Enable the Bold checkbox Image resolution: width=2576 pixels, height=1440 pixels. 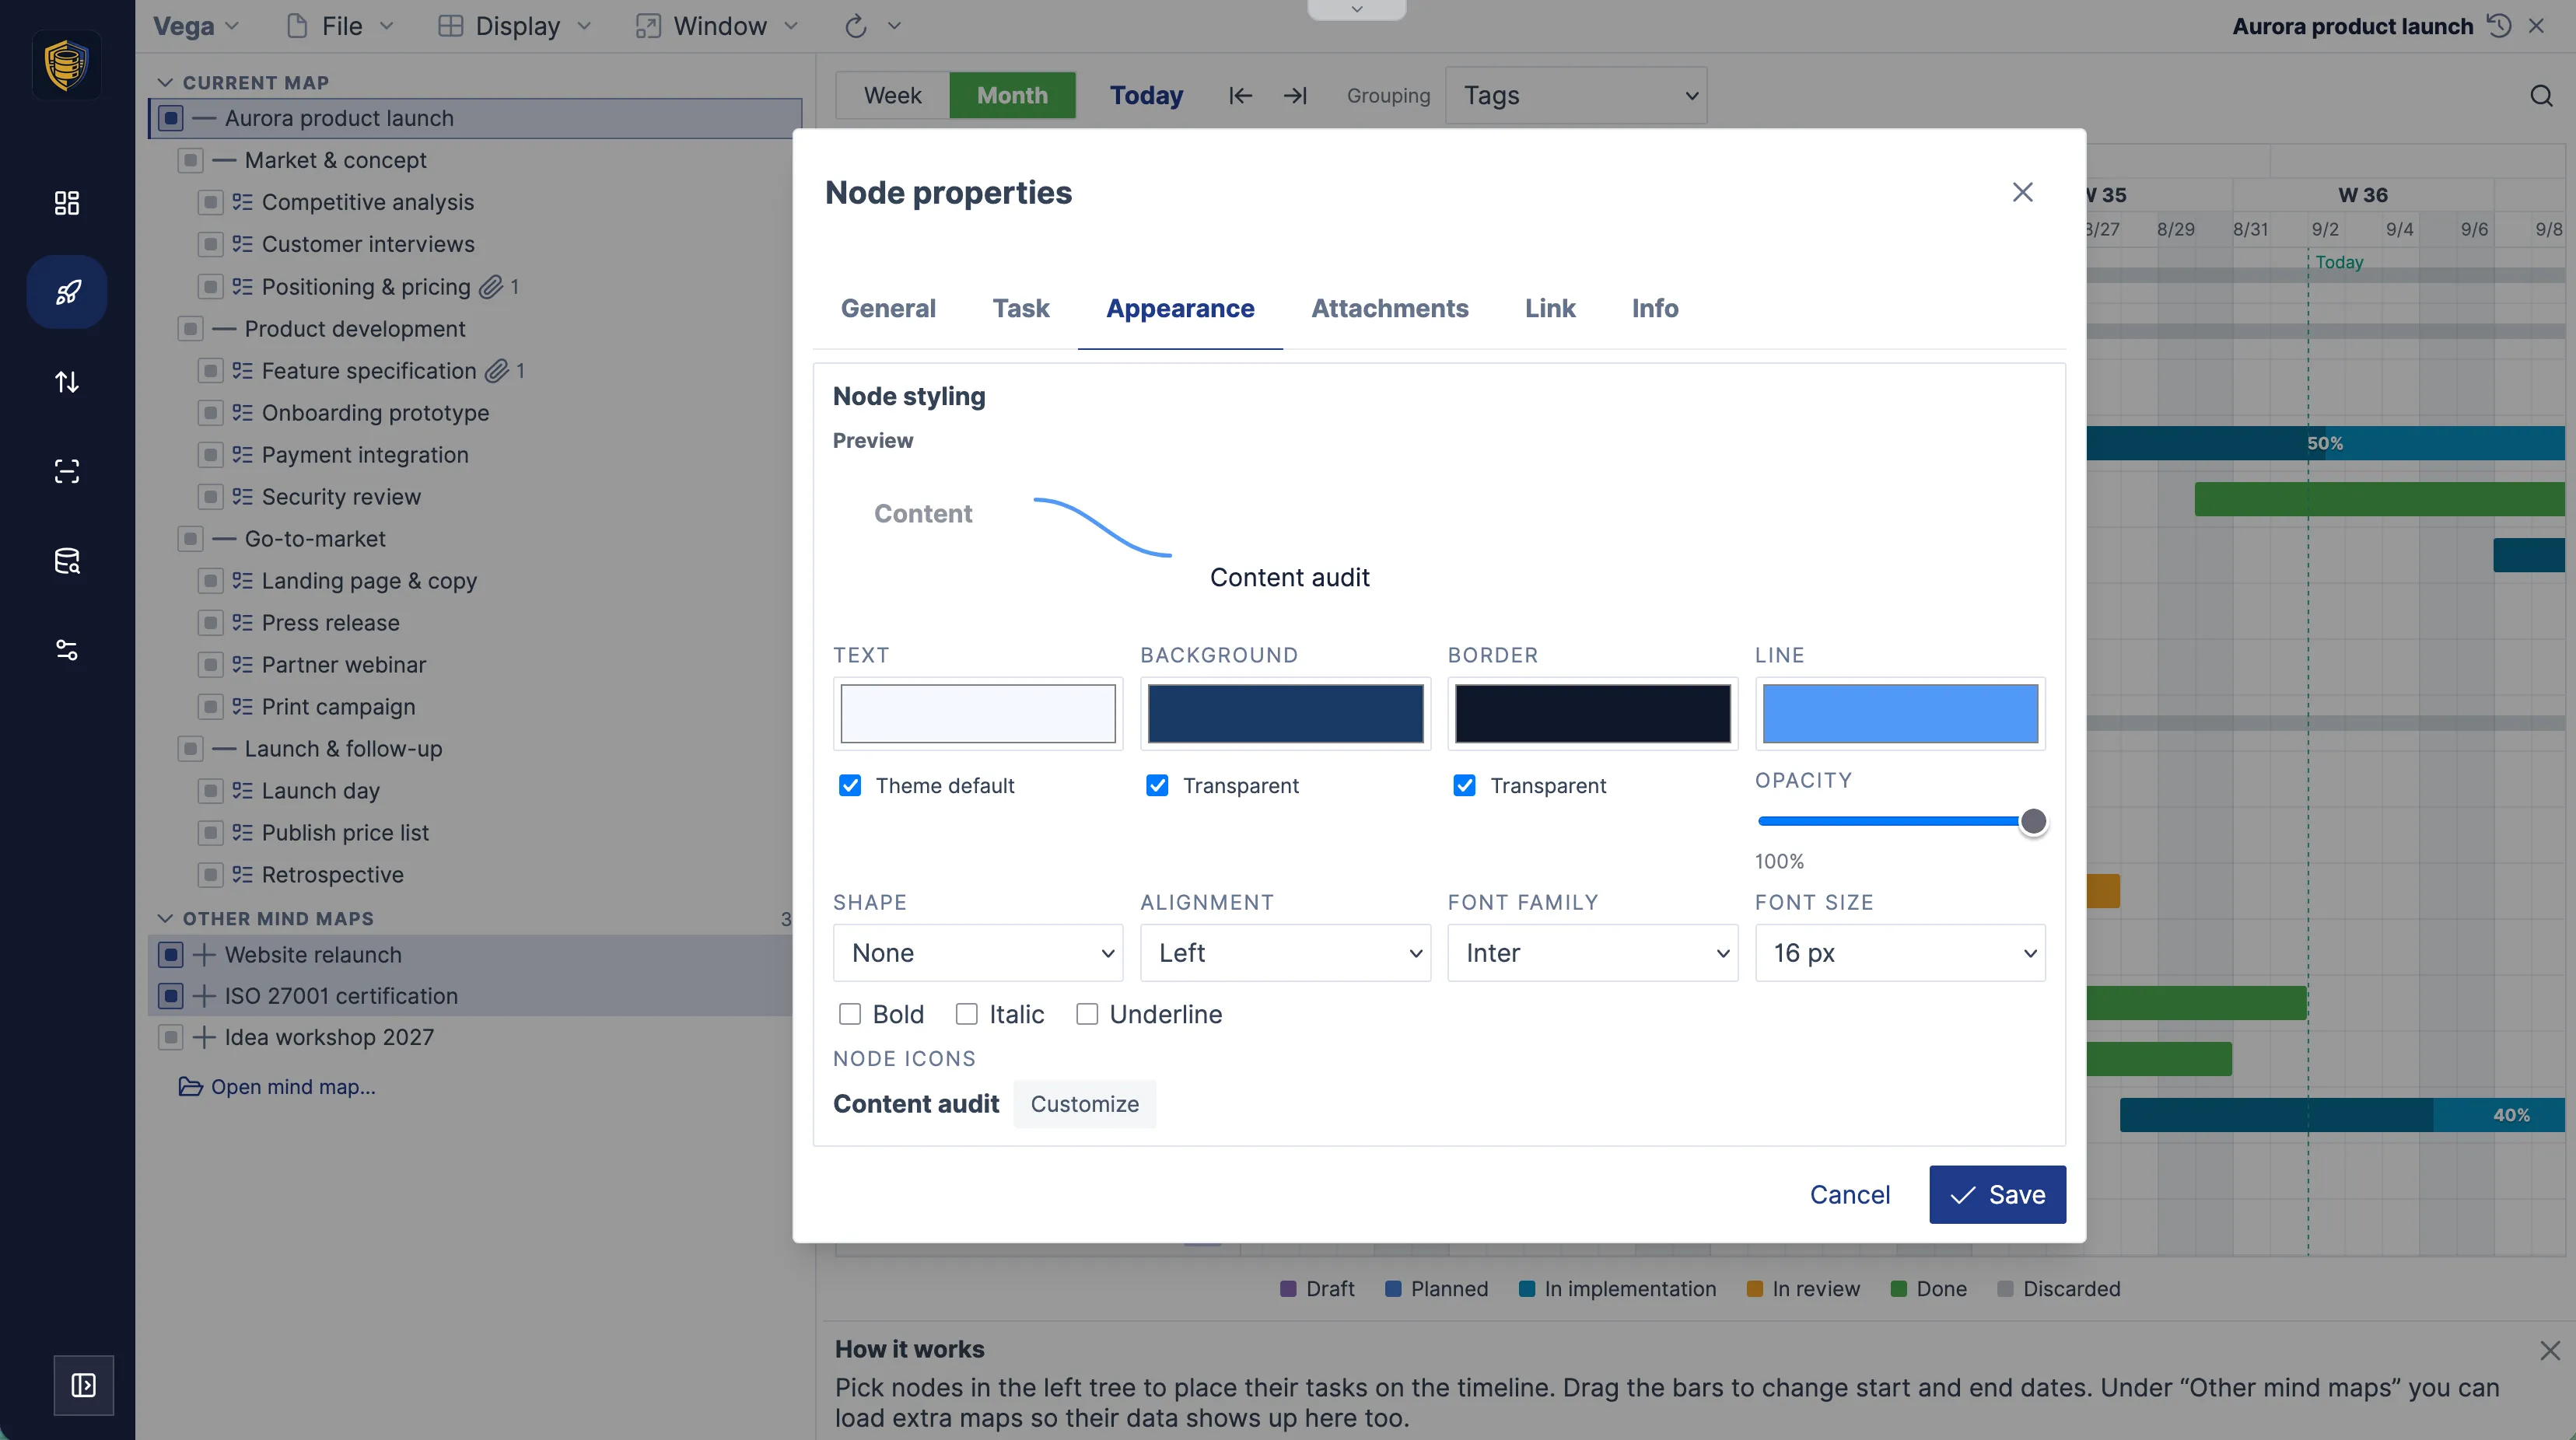(x=850, y=1014)
